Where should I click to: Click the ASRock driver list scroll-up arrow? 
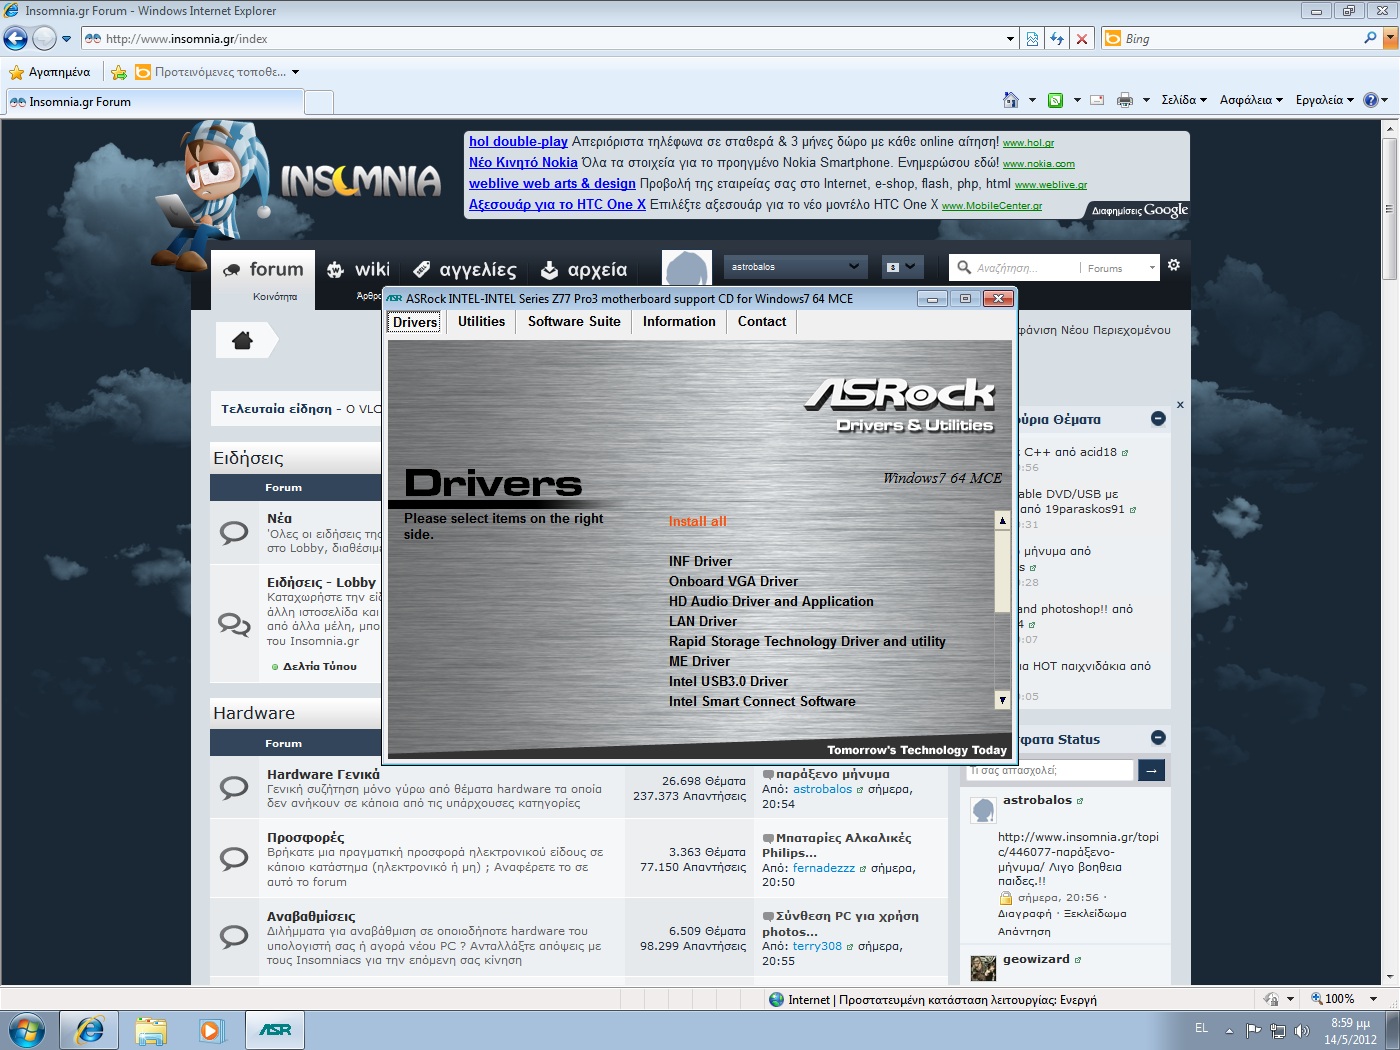pyautogui.click(x=1002, y=520)
